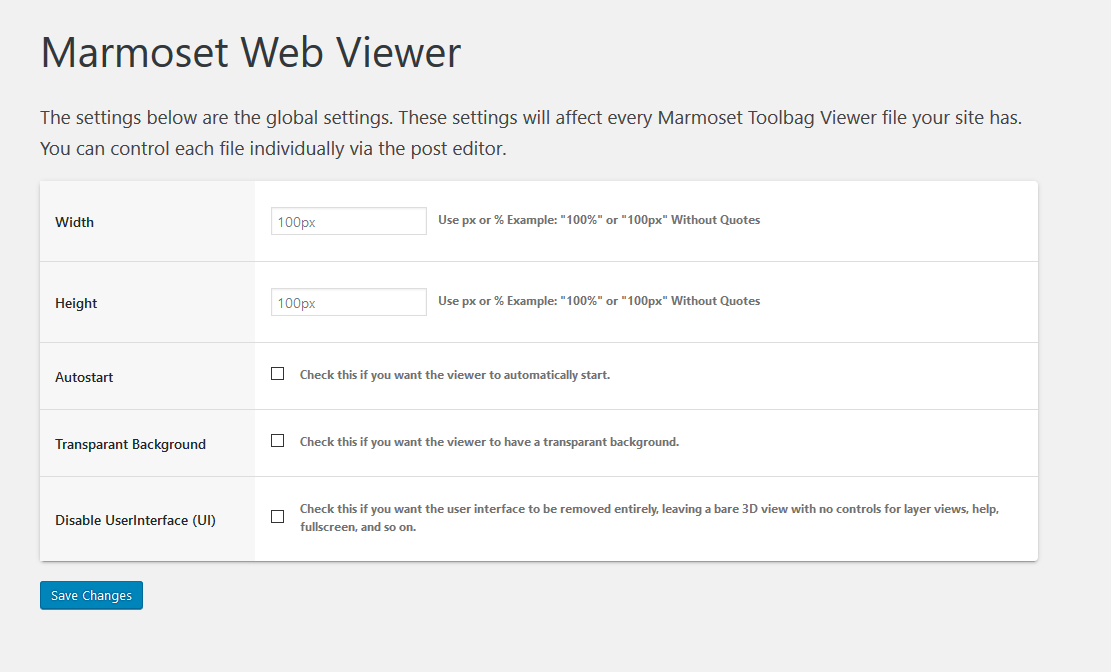Click the Width row label
This screenshot has height=672, width=1111.
click(75, 222)
